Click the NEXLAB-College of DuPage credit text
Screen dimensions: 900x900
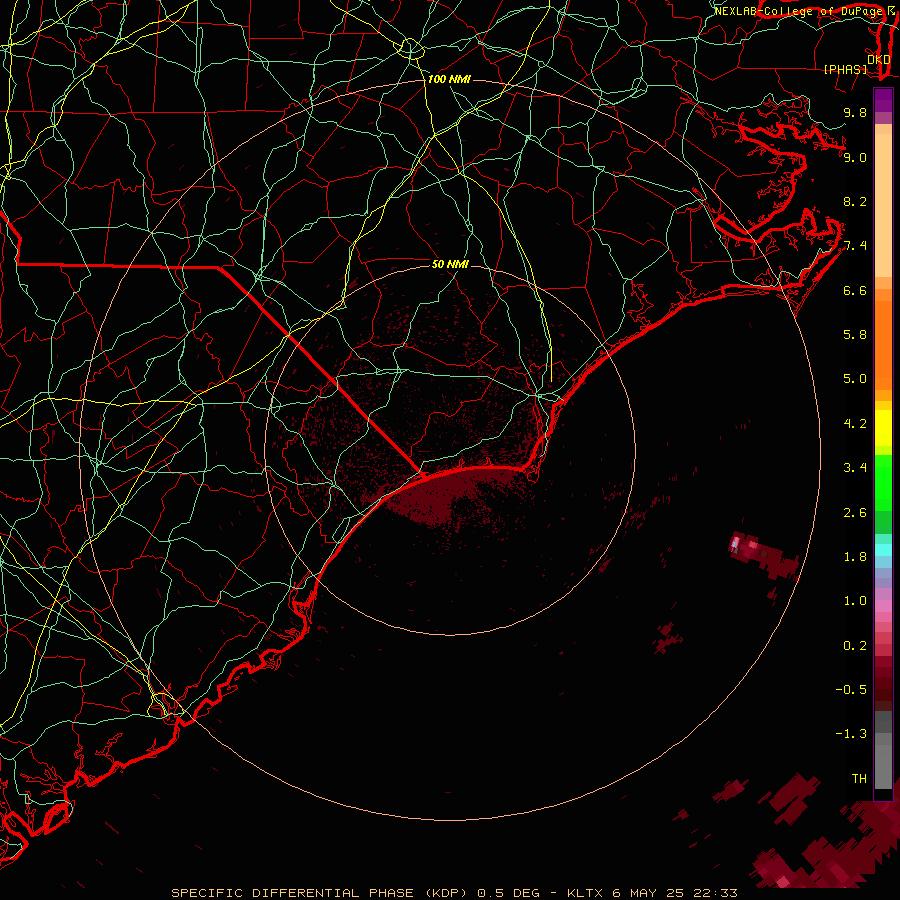799,11
